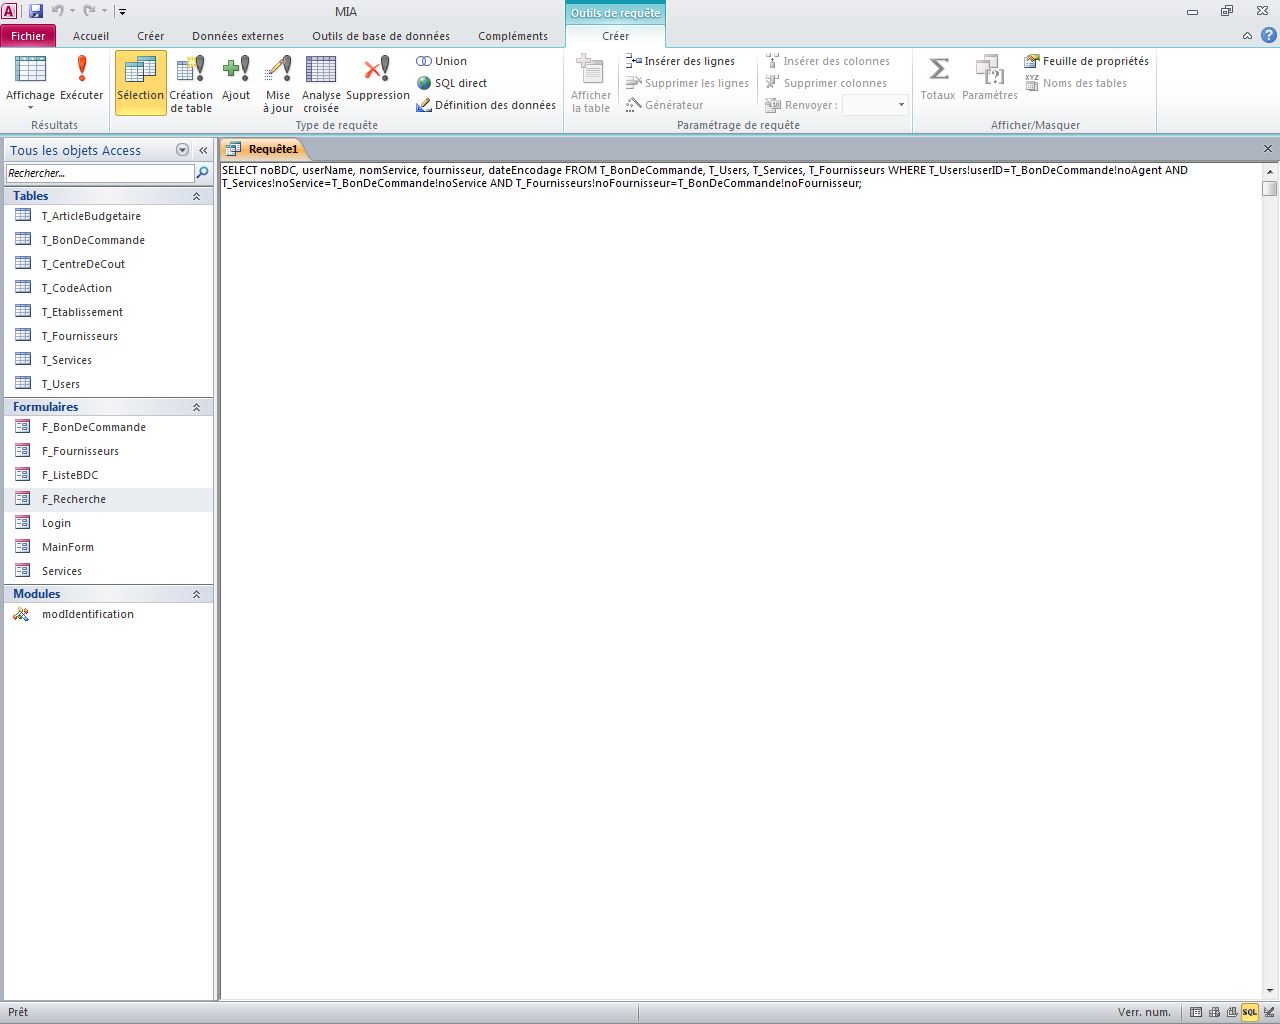Select Analyse croisée query type

321,83
